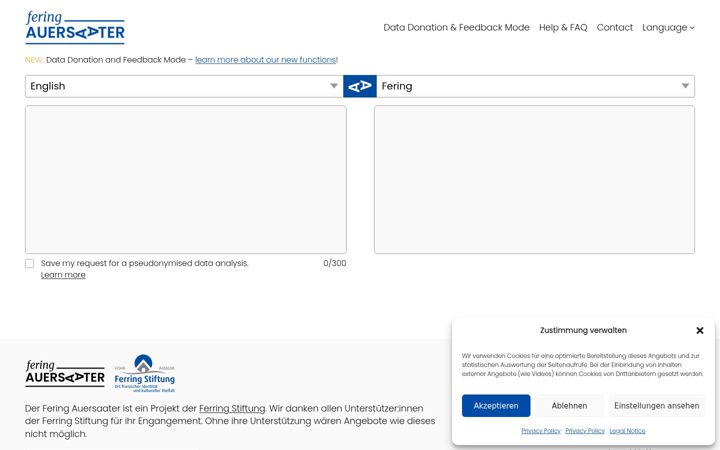This screenshot has width=720, height=450.
Task: Click the Zustimmung verwalten heading
Action: click(x=583, y=330)
